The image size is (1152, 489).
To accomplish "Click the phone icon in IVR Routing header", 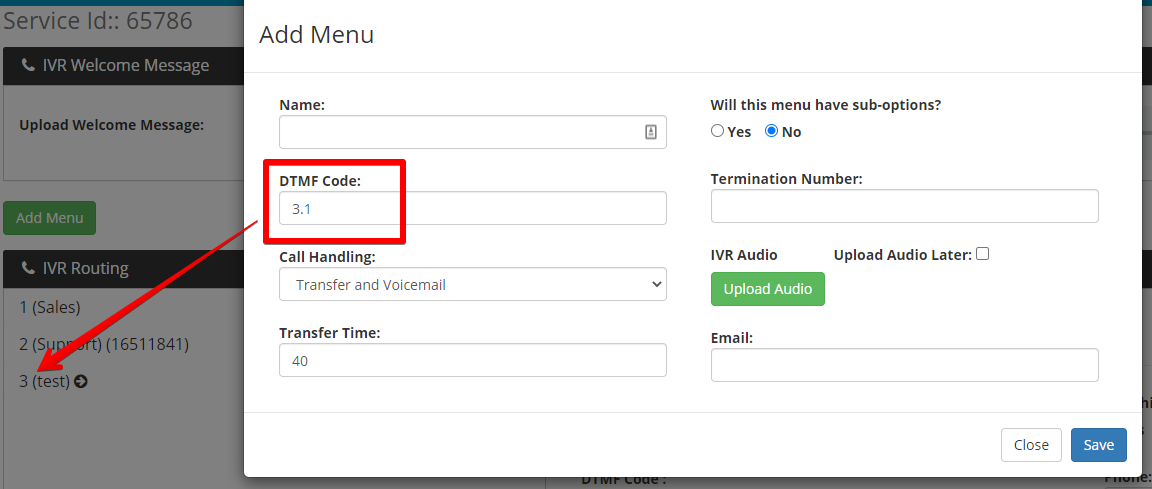I will (x=29, y=268).
